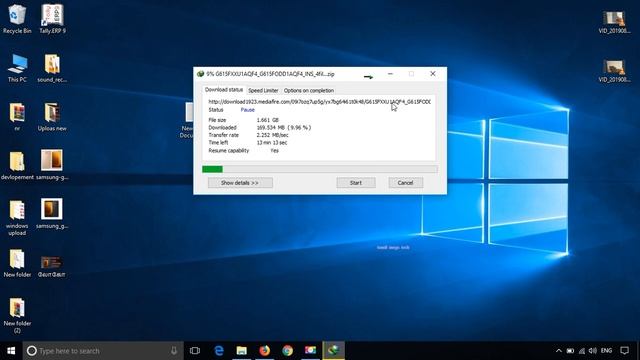640x360 pixels.
Task: Open the download manager taskbar icon
Action: (x=333, y=351)
